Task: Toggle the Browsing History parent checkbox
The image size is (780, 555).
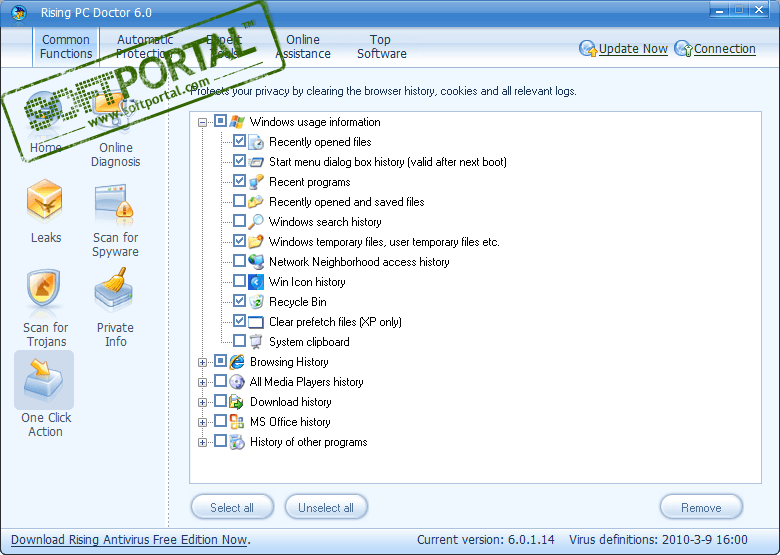Action: pyautogui.click(x=220, y=361)
